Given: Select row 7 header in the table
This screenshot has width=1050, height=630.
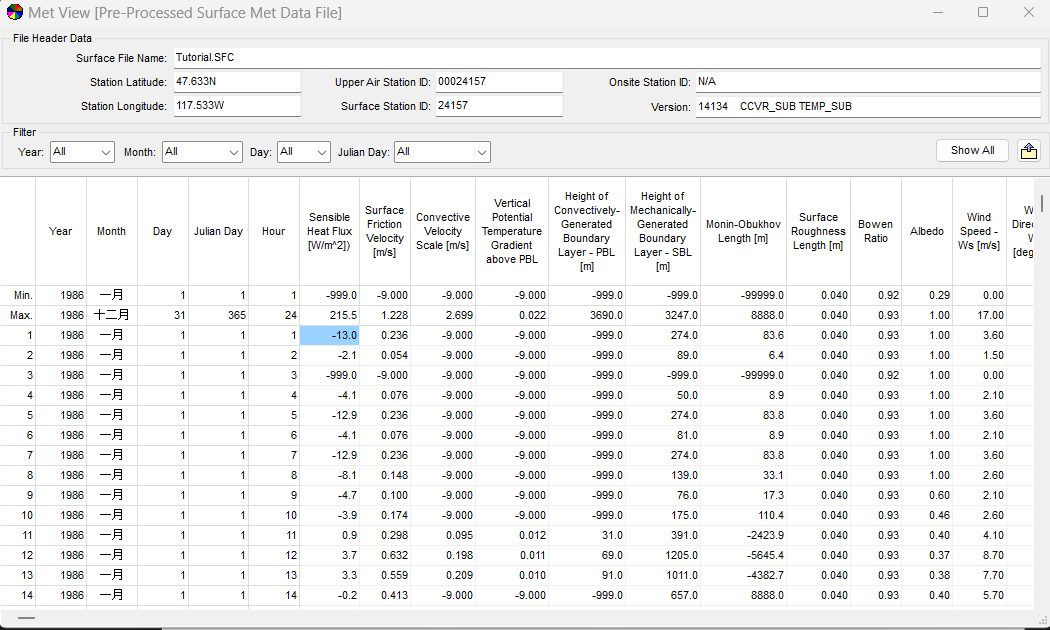Looking at the screenshot, I should pyautogui.click(x=17, y=455).
